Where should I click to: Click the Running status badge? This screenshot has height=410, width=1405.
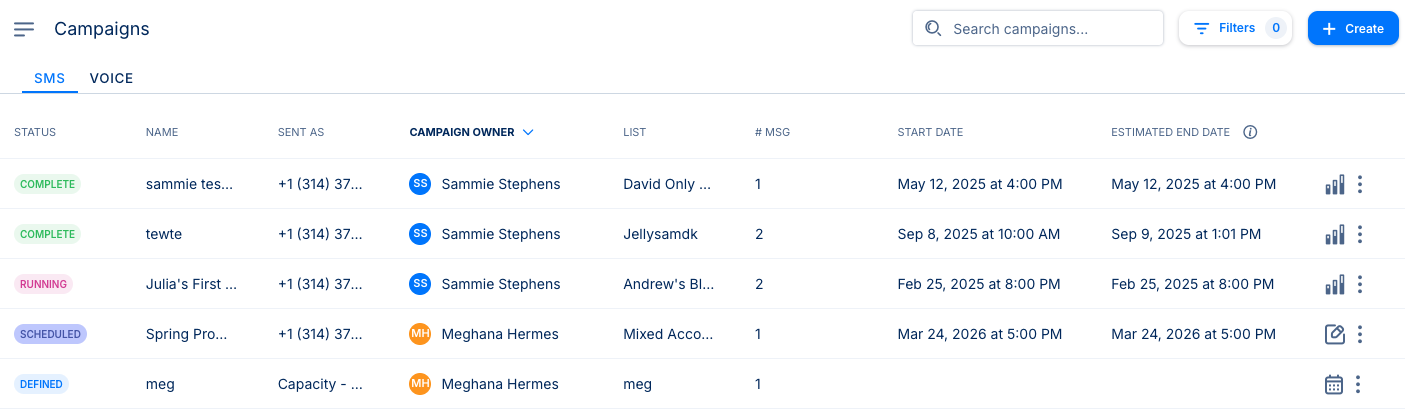[43, 284]
